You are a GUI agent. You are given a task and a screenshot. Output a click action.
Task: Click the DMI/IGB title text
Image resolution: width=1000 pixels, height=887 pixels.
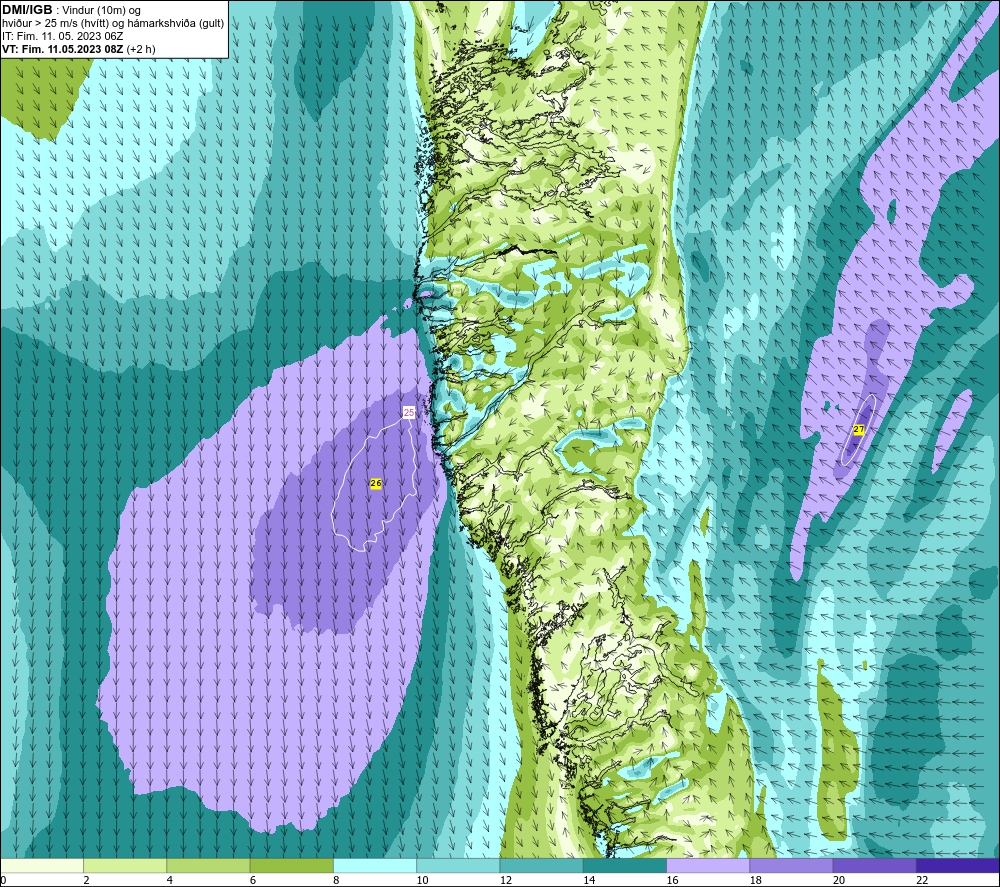click(27, 10)
